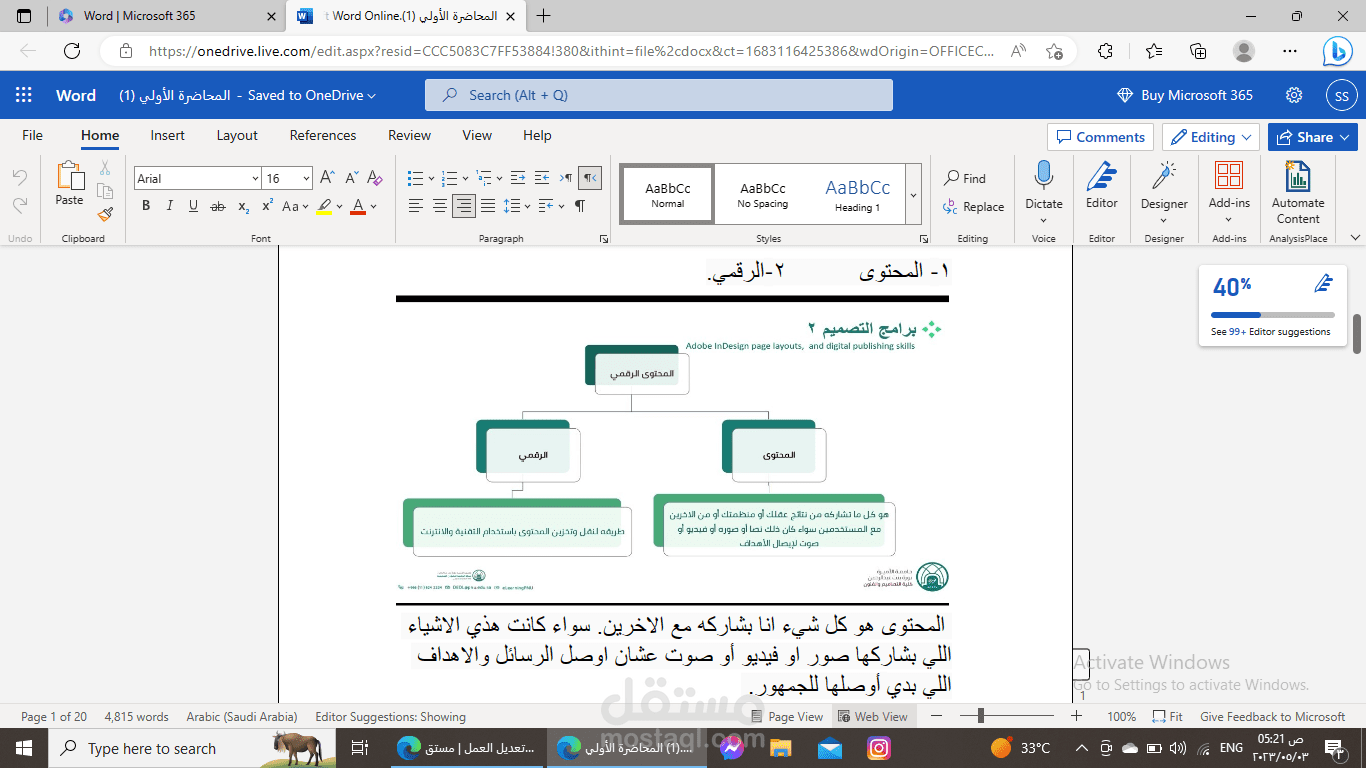Click Give Feedback to Microsoft
The height and width of the screenshot is (768, 1366).
pyautogui.click(x=1272, y=716)
